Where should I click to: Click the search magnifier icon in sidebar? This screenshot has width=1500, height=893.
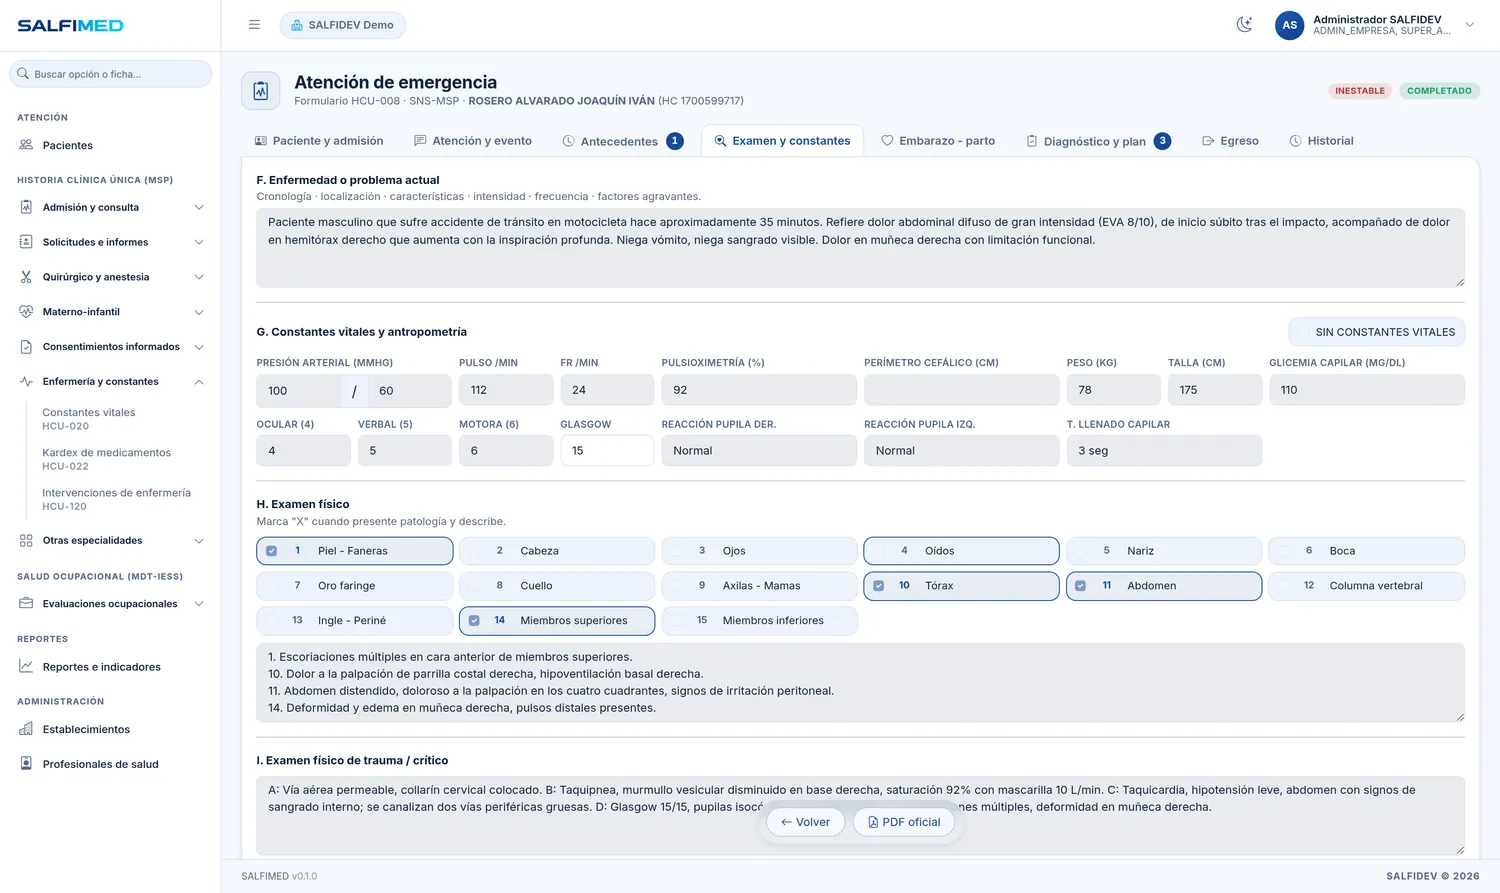[23, 74]
